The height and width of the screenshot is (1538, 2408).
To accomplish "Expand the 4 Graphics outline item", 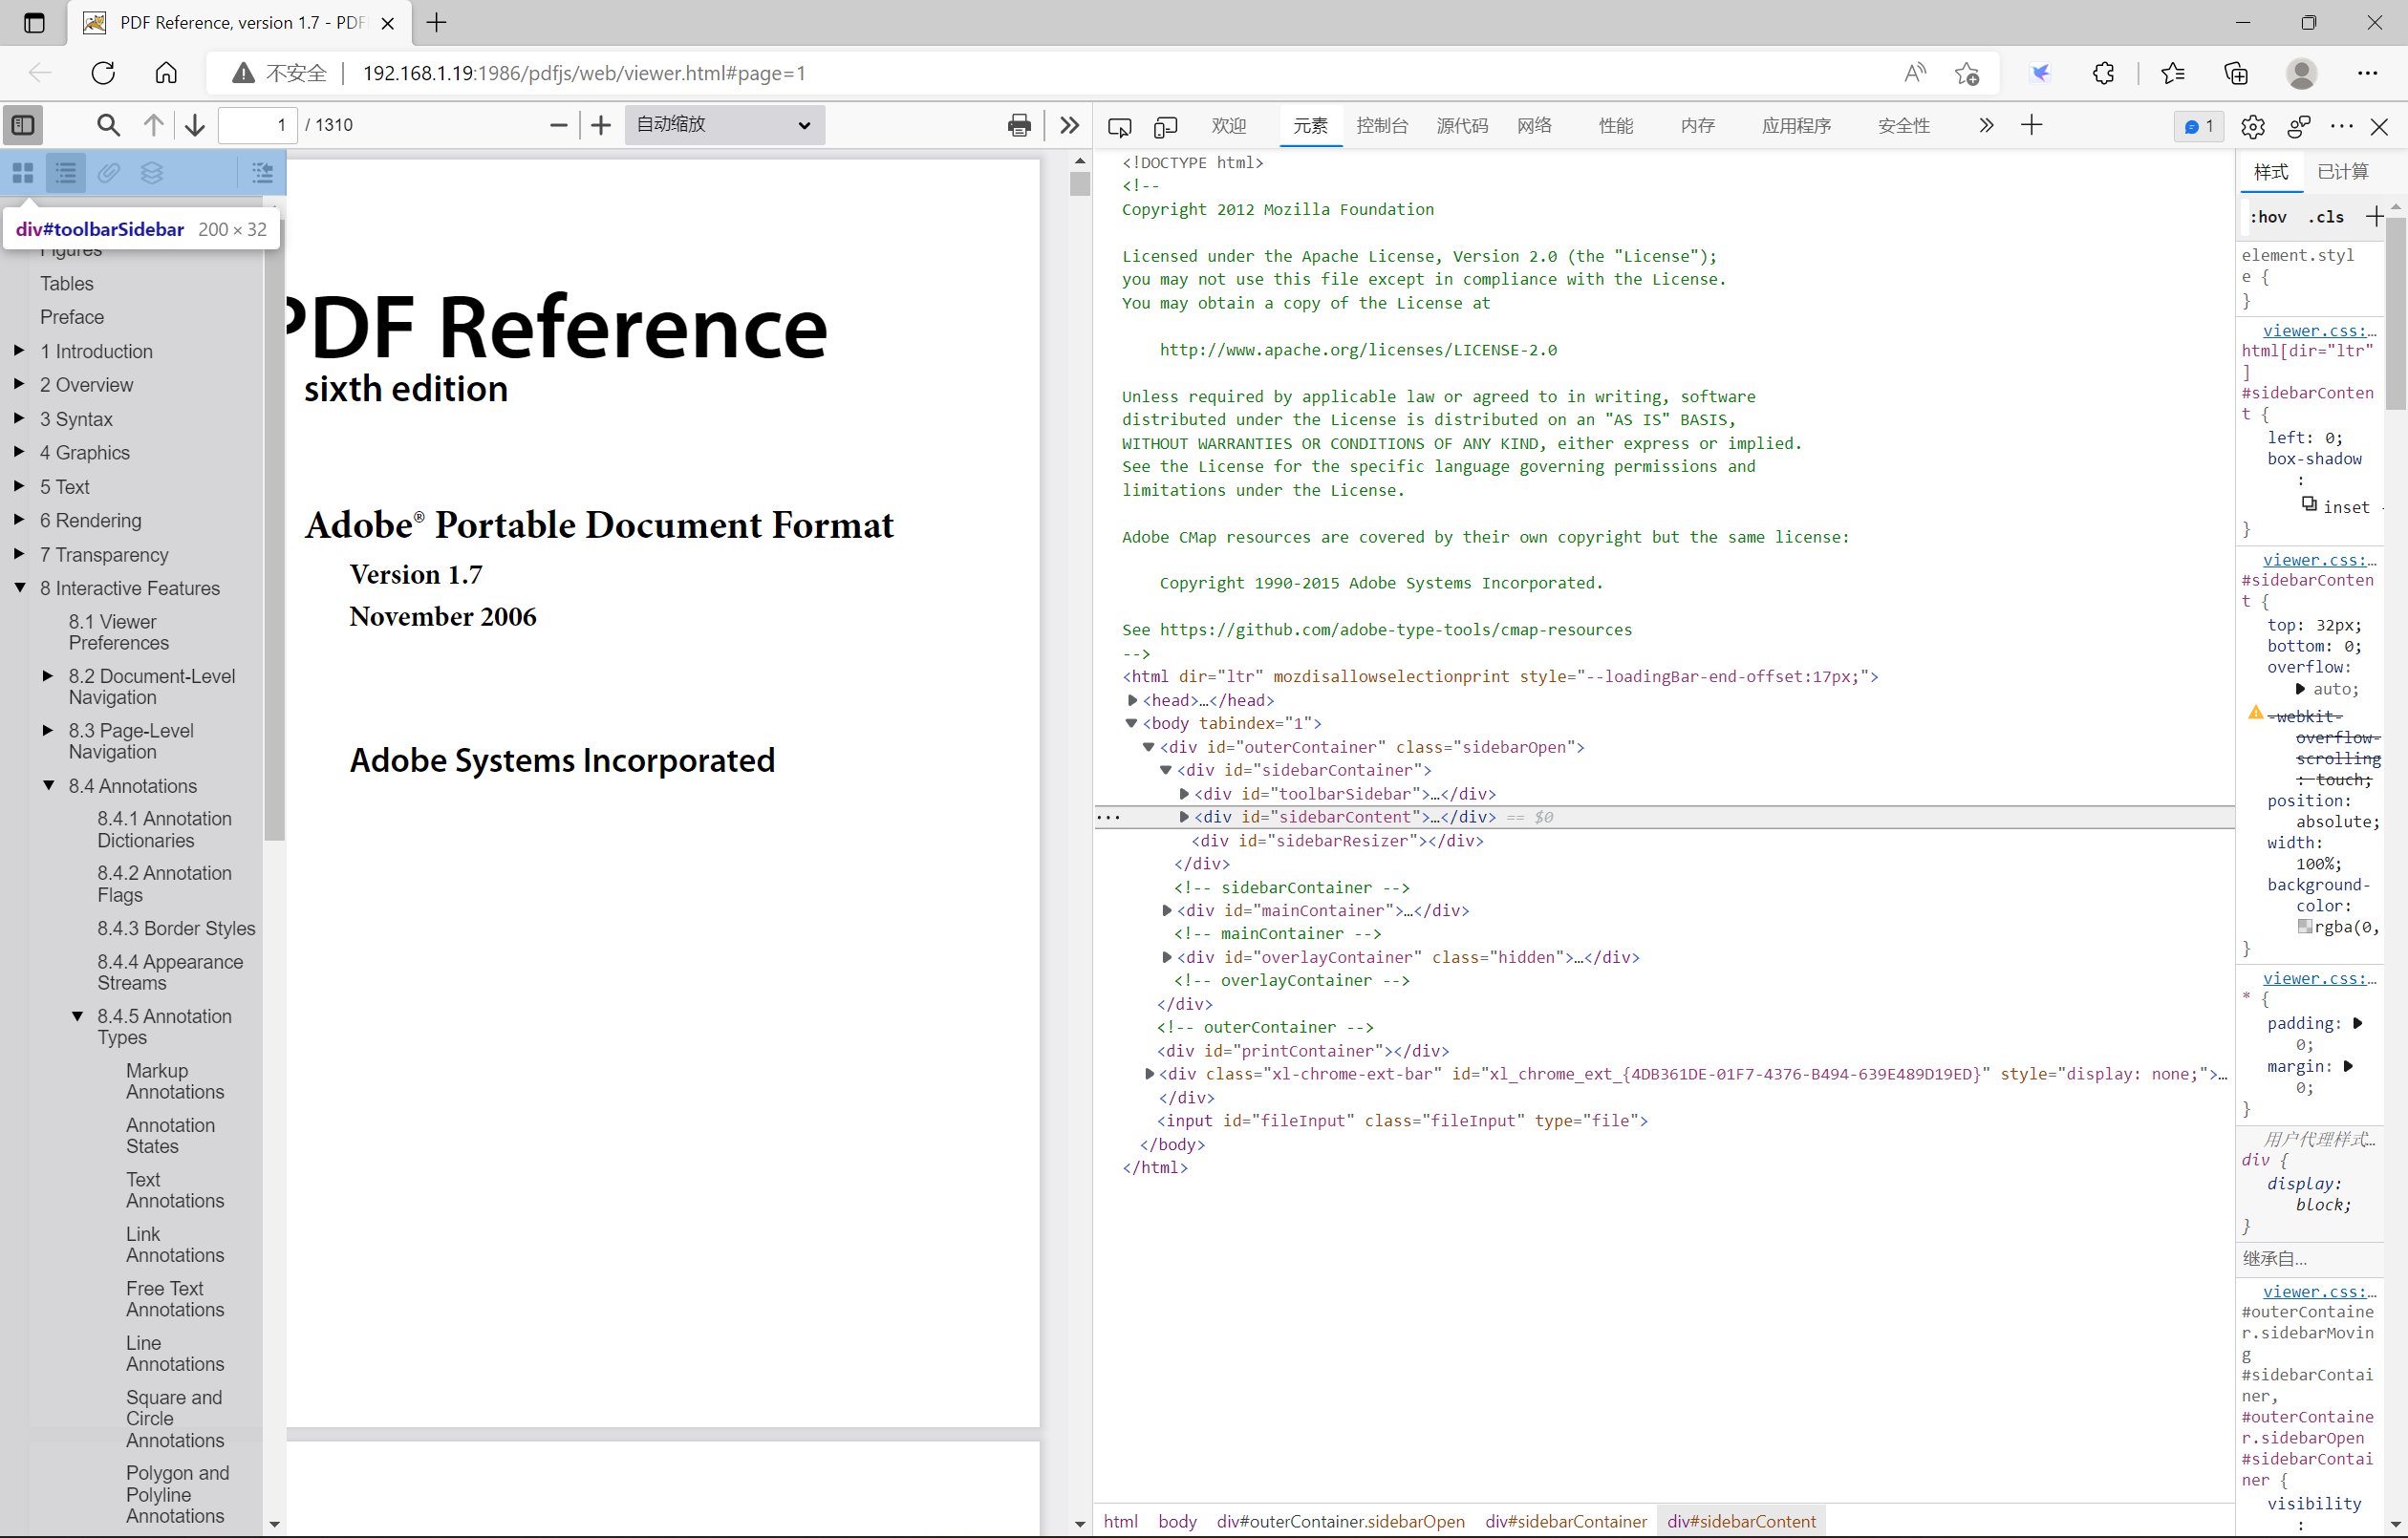I will click(x=19, y=452).
